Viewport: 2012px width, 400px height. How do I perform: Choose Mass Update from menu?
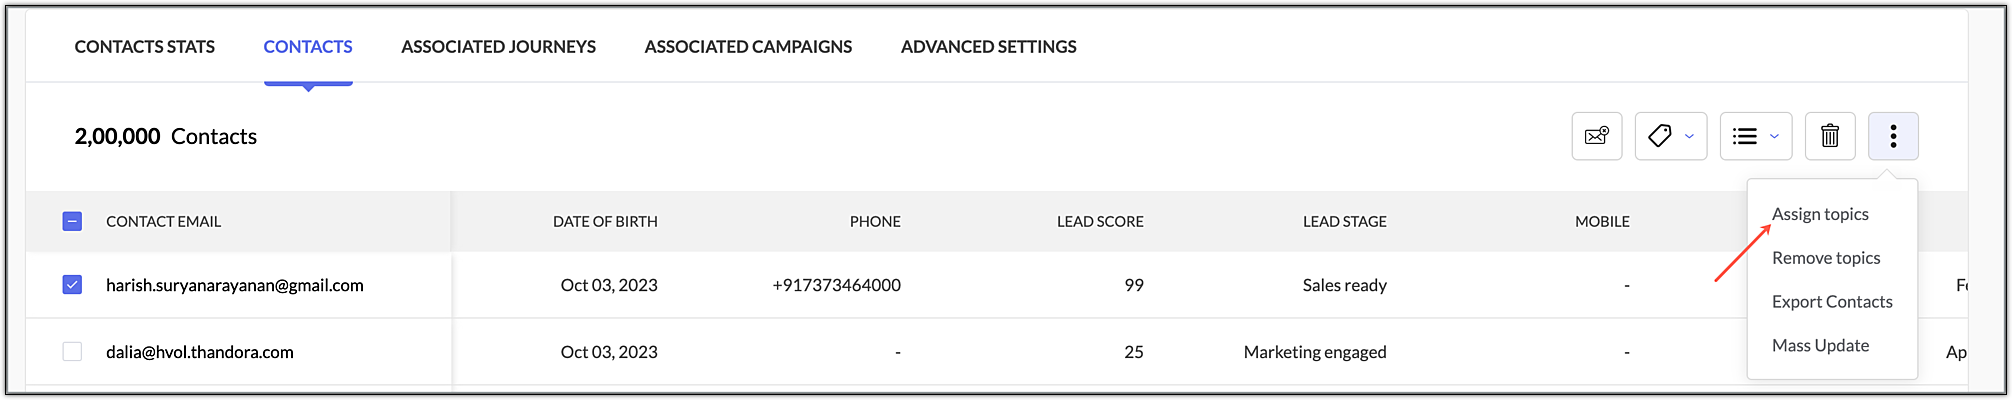(x=1820, y=345)
